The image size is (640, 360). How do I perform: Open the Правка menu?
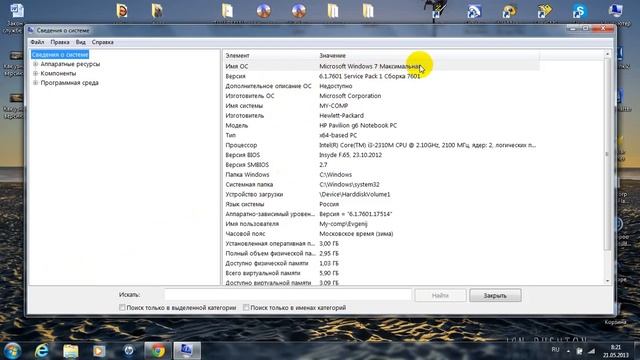tap(60, 42)
